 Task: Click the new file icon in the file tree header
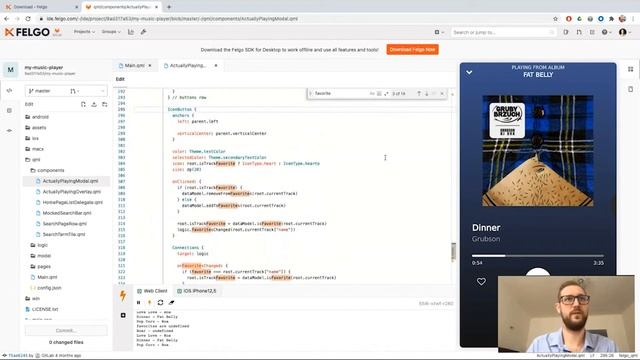83,104
